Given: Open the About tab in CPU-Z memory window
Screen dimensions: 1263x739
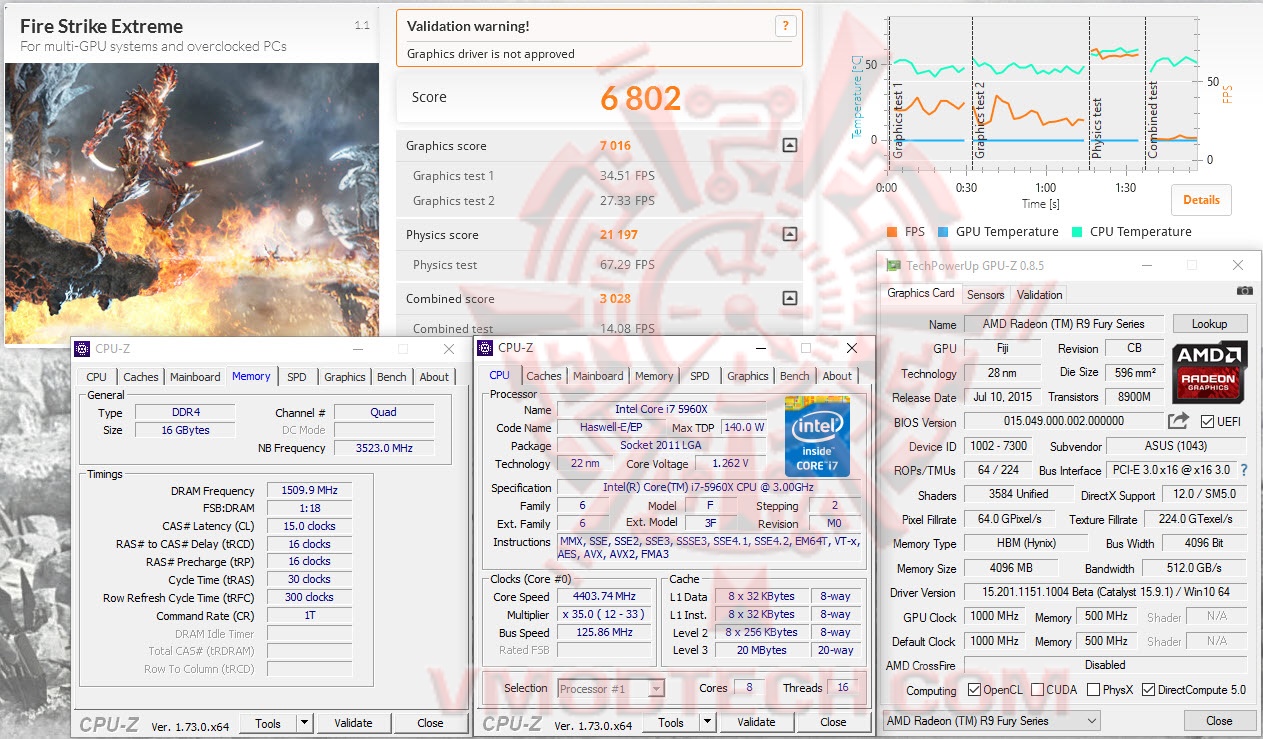Looking at the screenshot, I should pyautogui.click(x=434, y=377).
